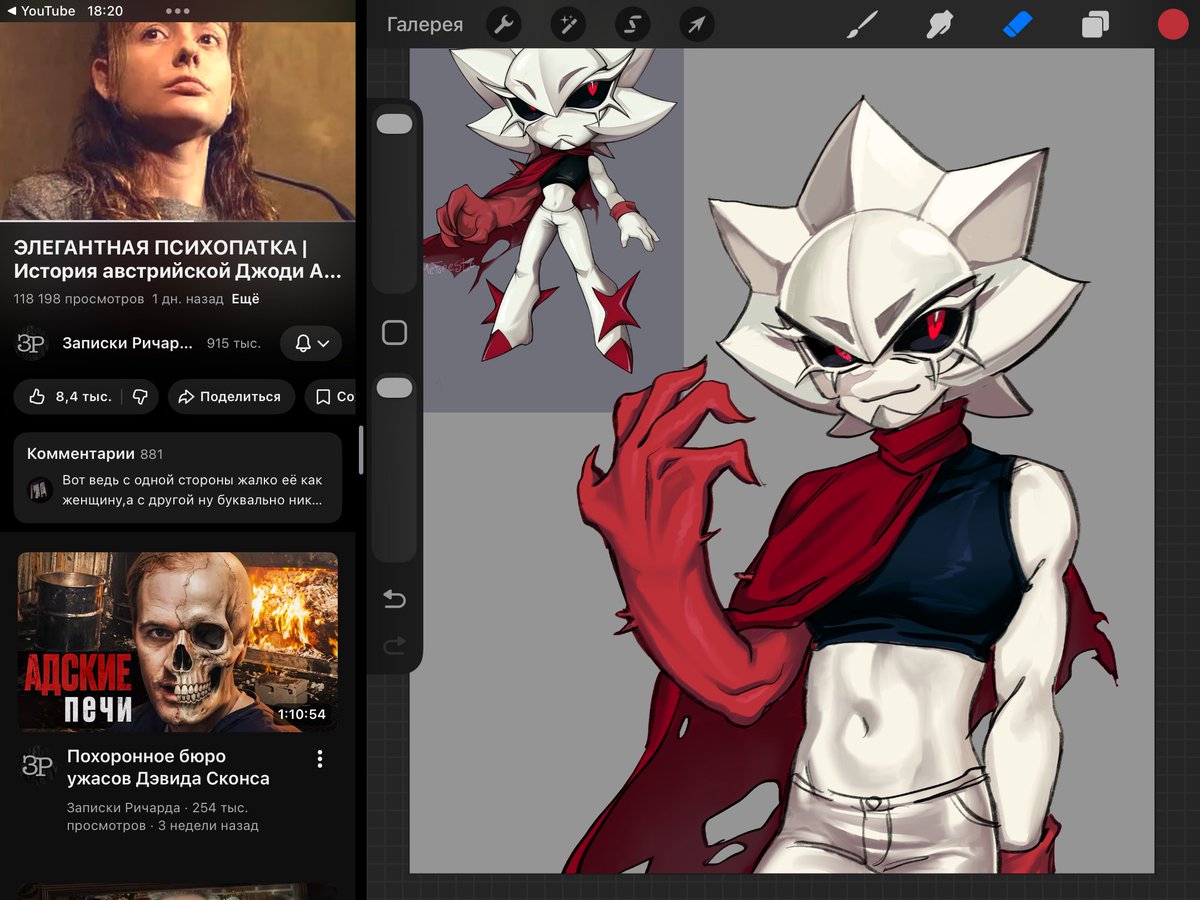Open the three-dot menu of Похоронное бюро video
This screenshot has width=1200, height=900.
point(320,759)
